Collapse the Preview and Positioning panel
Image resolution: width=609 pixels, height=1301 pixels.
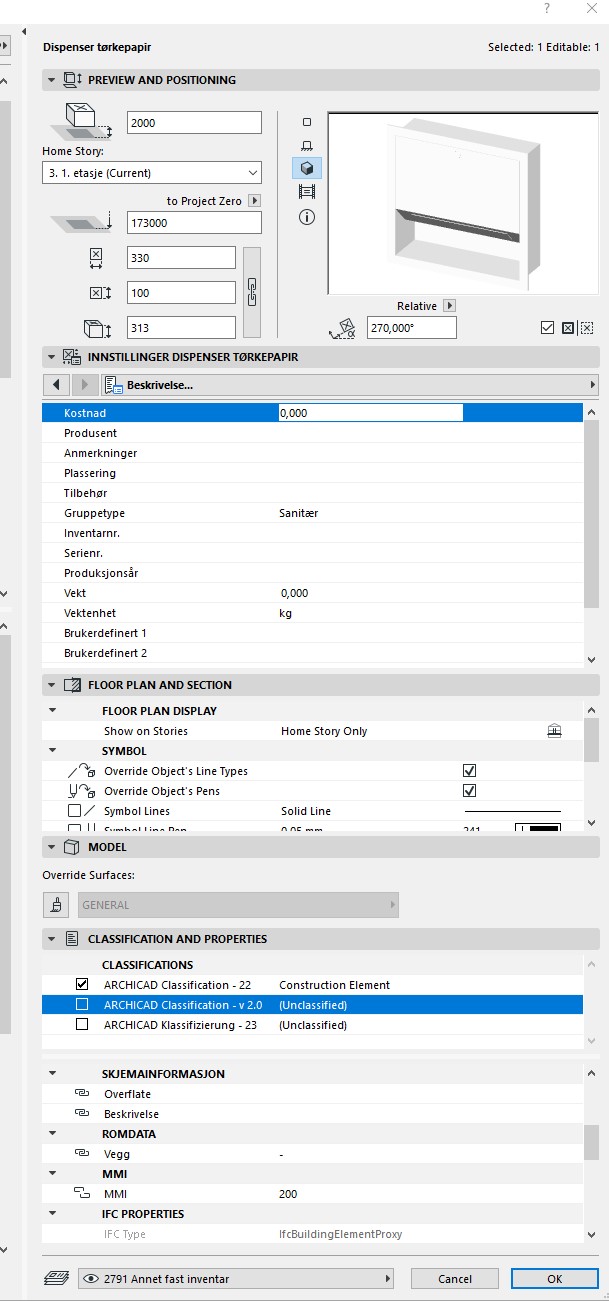coord(50,80)
